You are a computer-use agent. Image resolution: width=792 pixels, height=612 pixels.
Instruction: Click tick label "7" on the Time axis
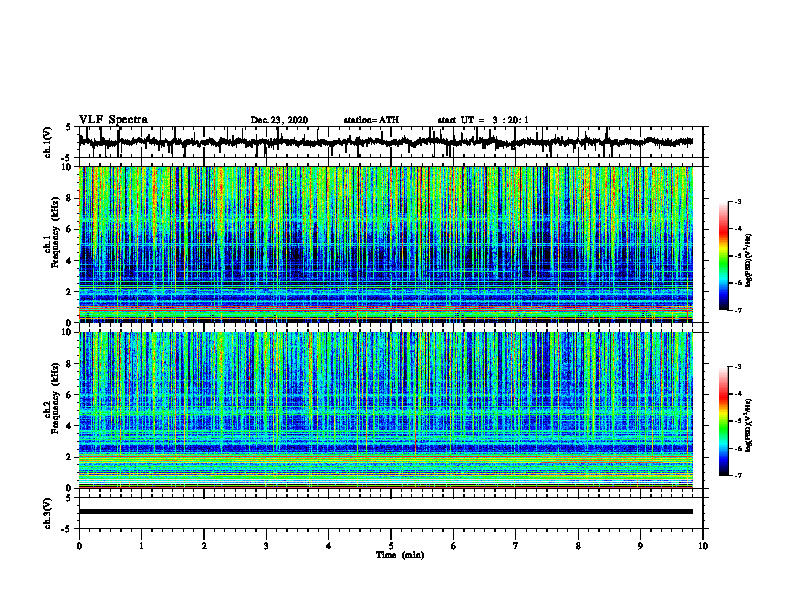pos(516,546)
